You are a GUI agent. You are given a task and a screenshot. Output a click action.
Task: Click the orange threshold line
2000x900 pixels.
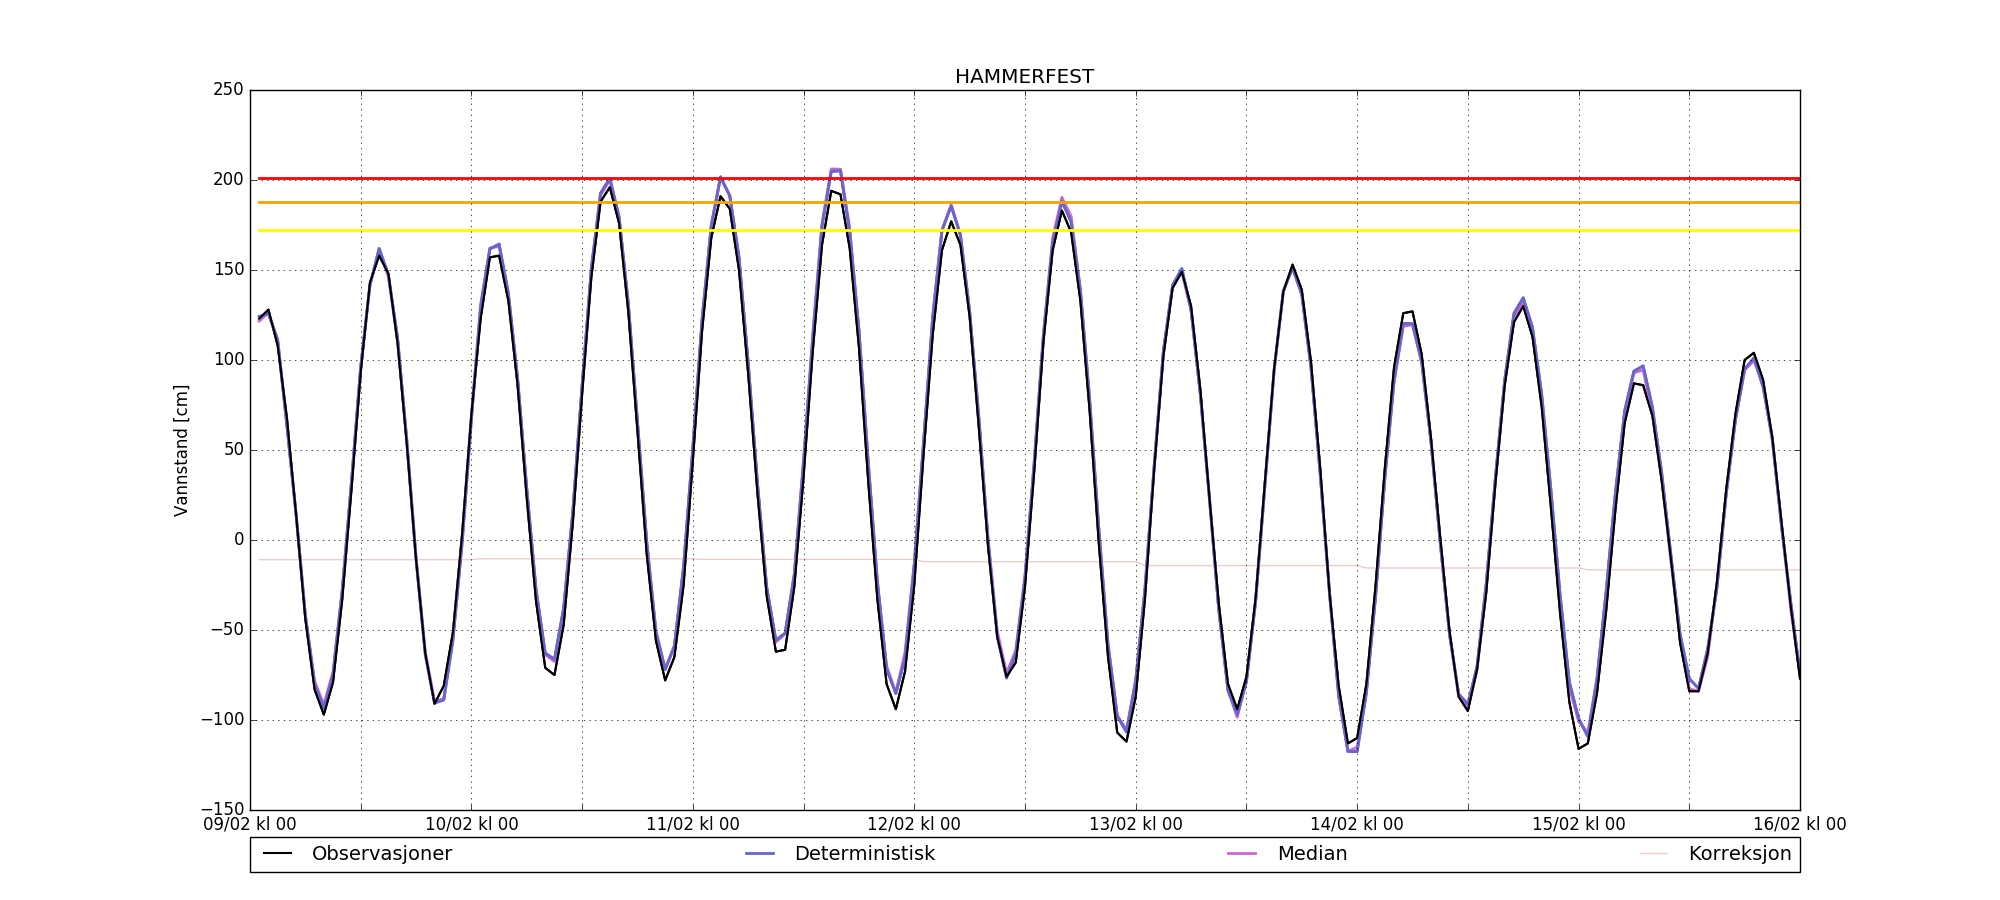[x=1029, y=203]
